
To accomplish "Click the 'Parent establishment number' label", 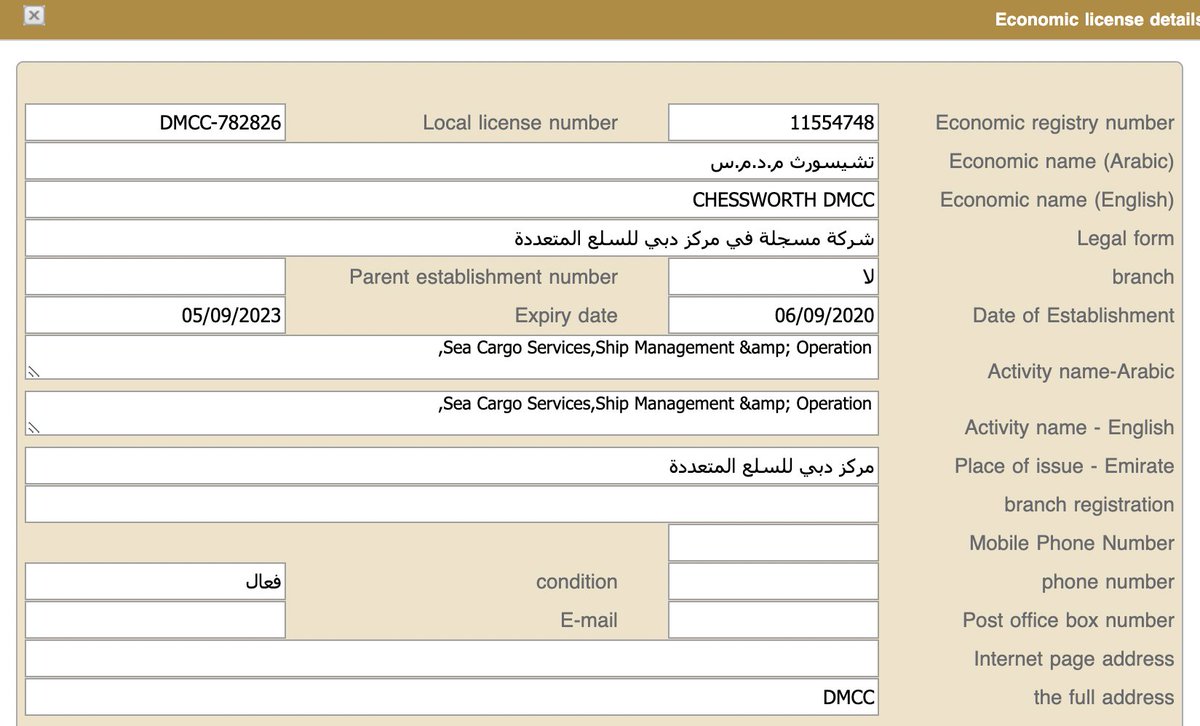I will point(484,277).
